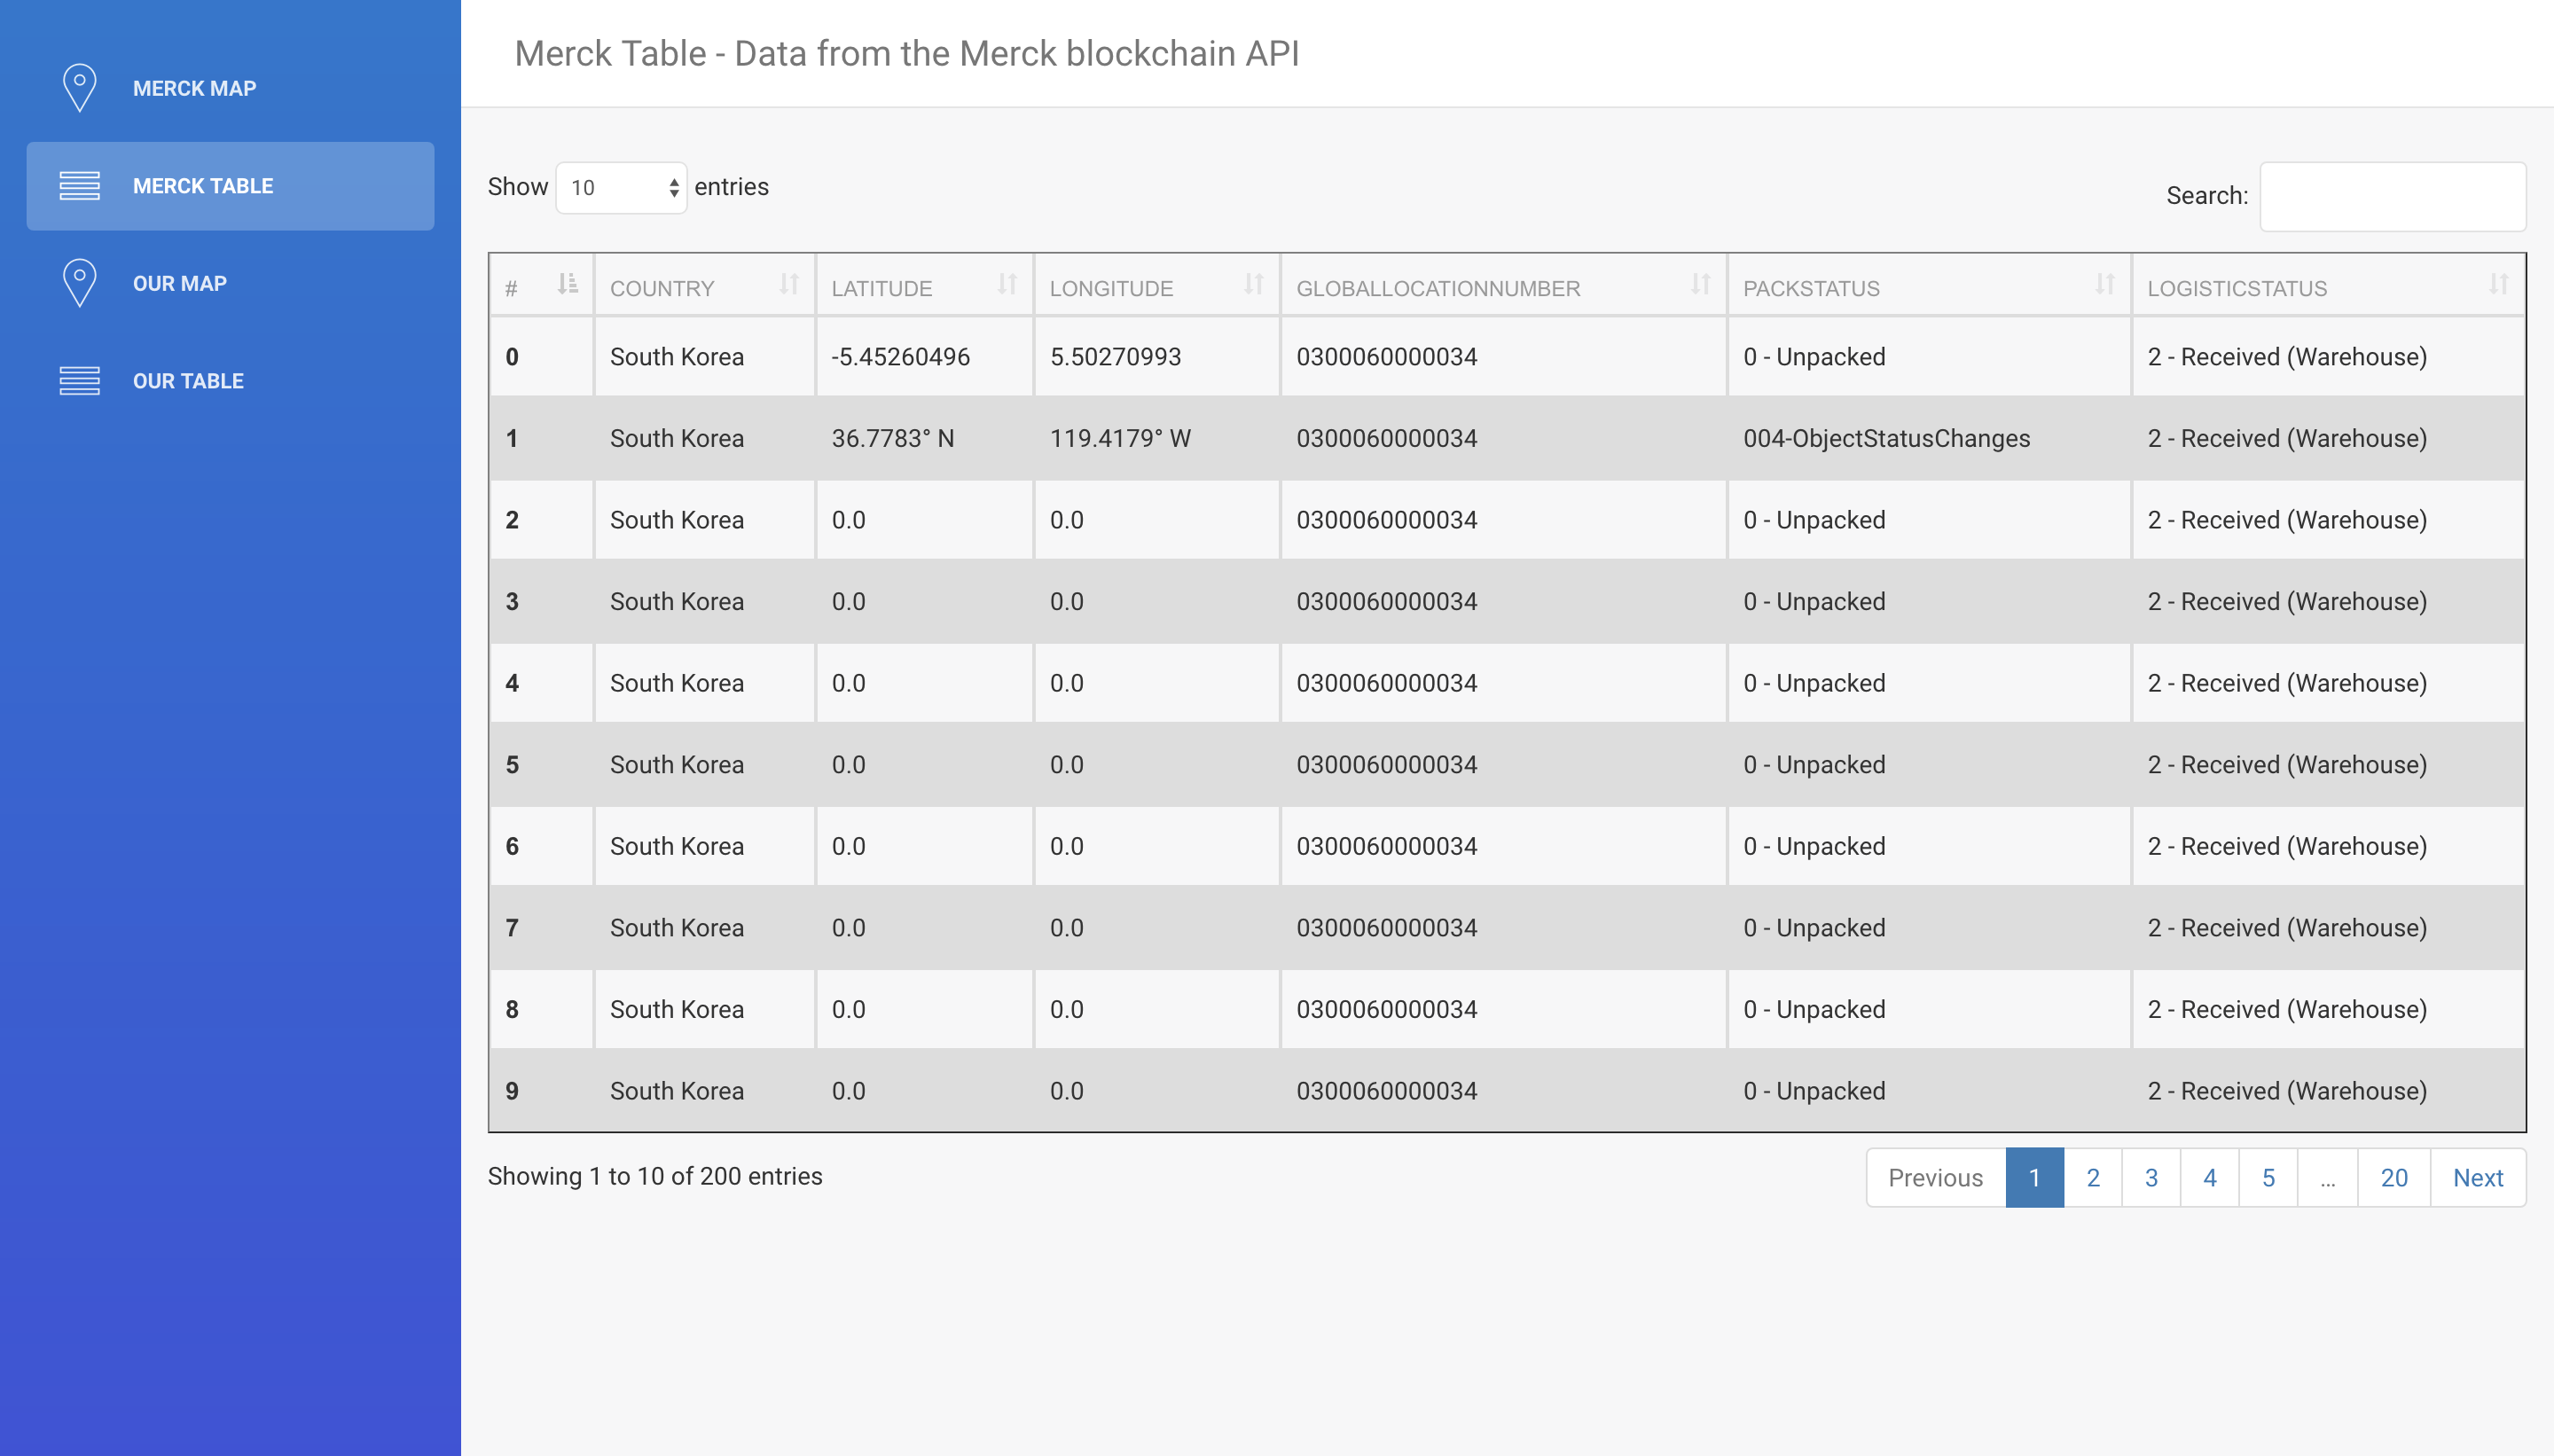Click the Our Table list icon
Screen dimensions: 2554x1456
coord(79,381)
